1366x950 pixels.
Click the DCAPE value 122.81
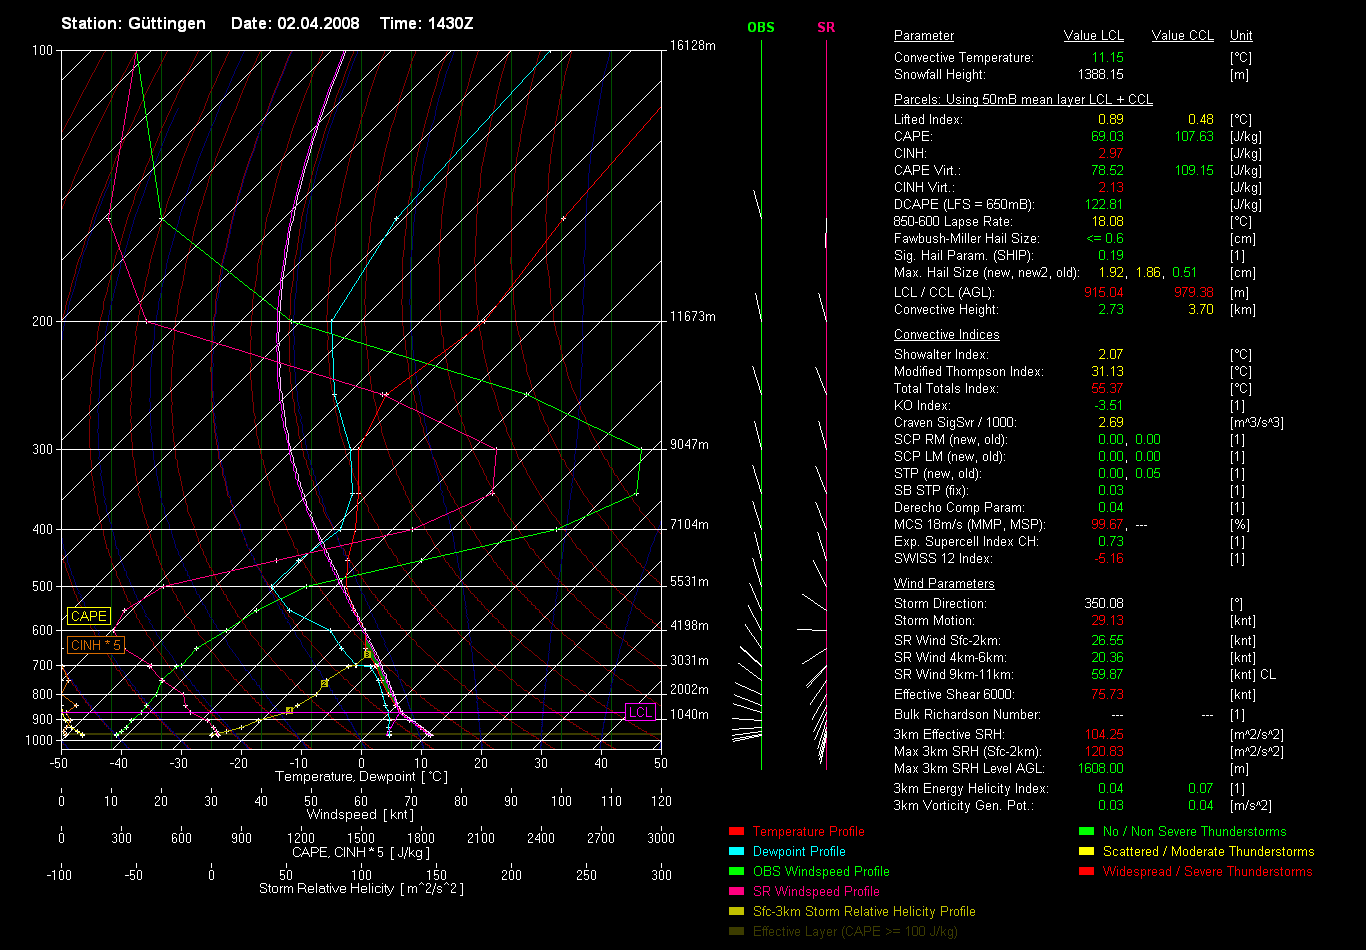(1104, 205)
